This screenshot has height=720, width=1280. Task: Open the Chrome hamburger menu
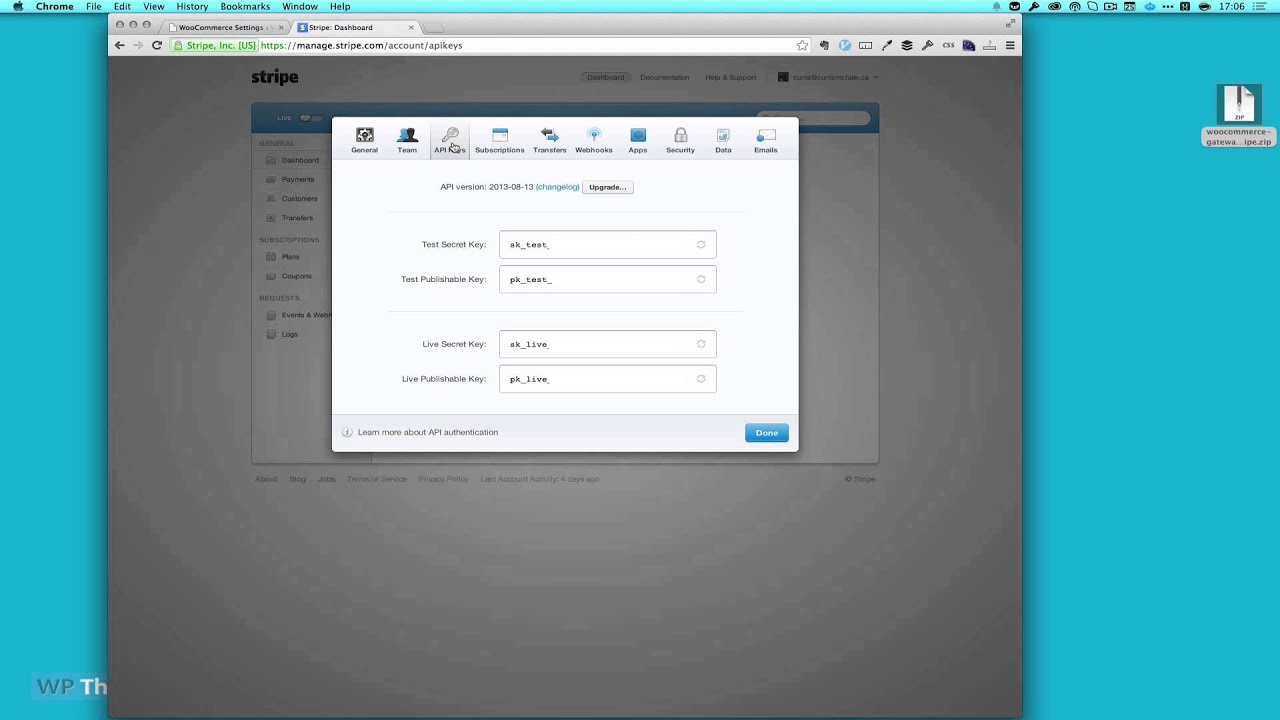(1010, 45)
